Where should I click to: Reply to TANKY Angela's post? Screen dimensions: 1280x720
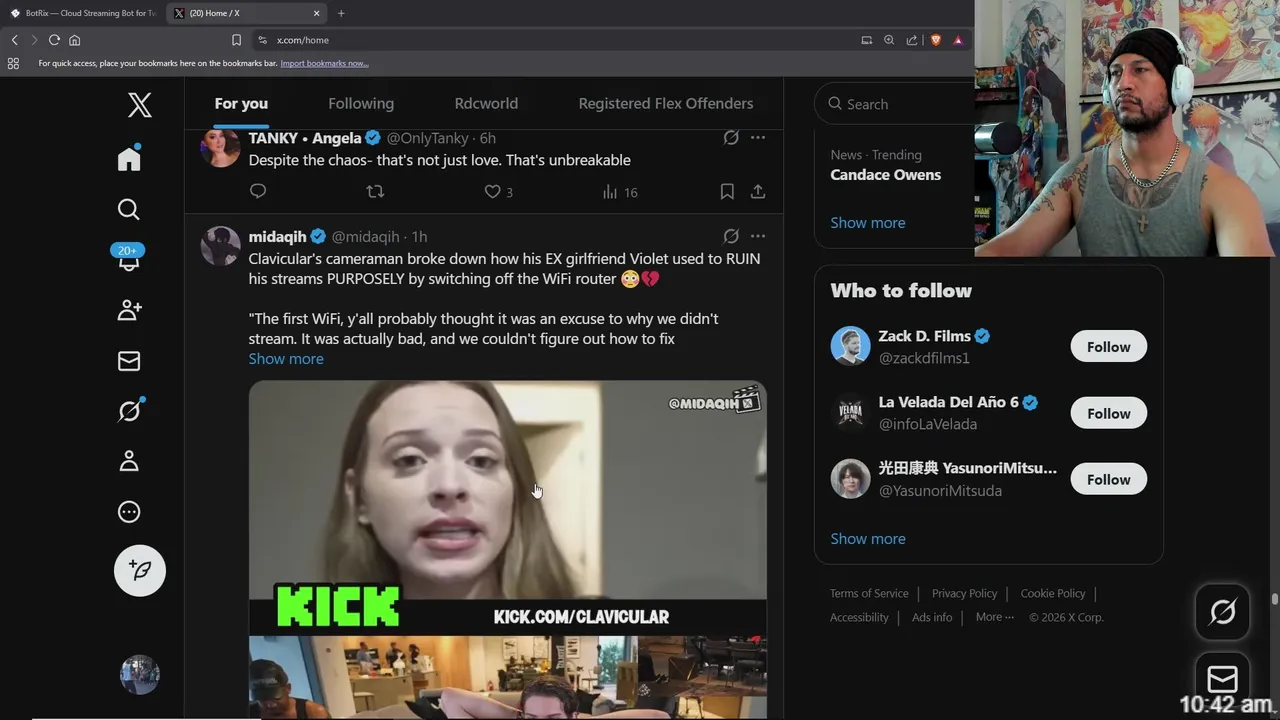click(x=258, y=191)
